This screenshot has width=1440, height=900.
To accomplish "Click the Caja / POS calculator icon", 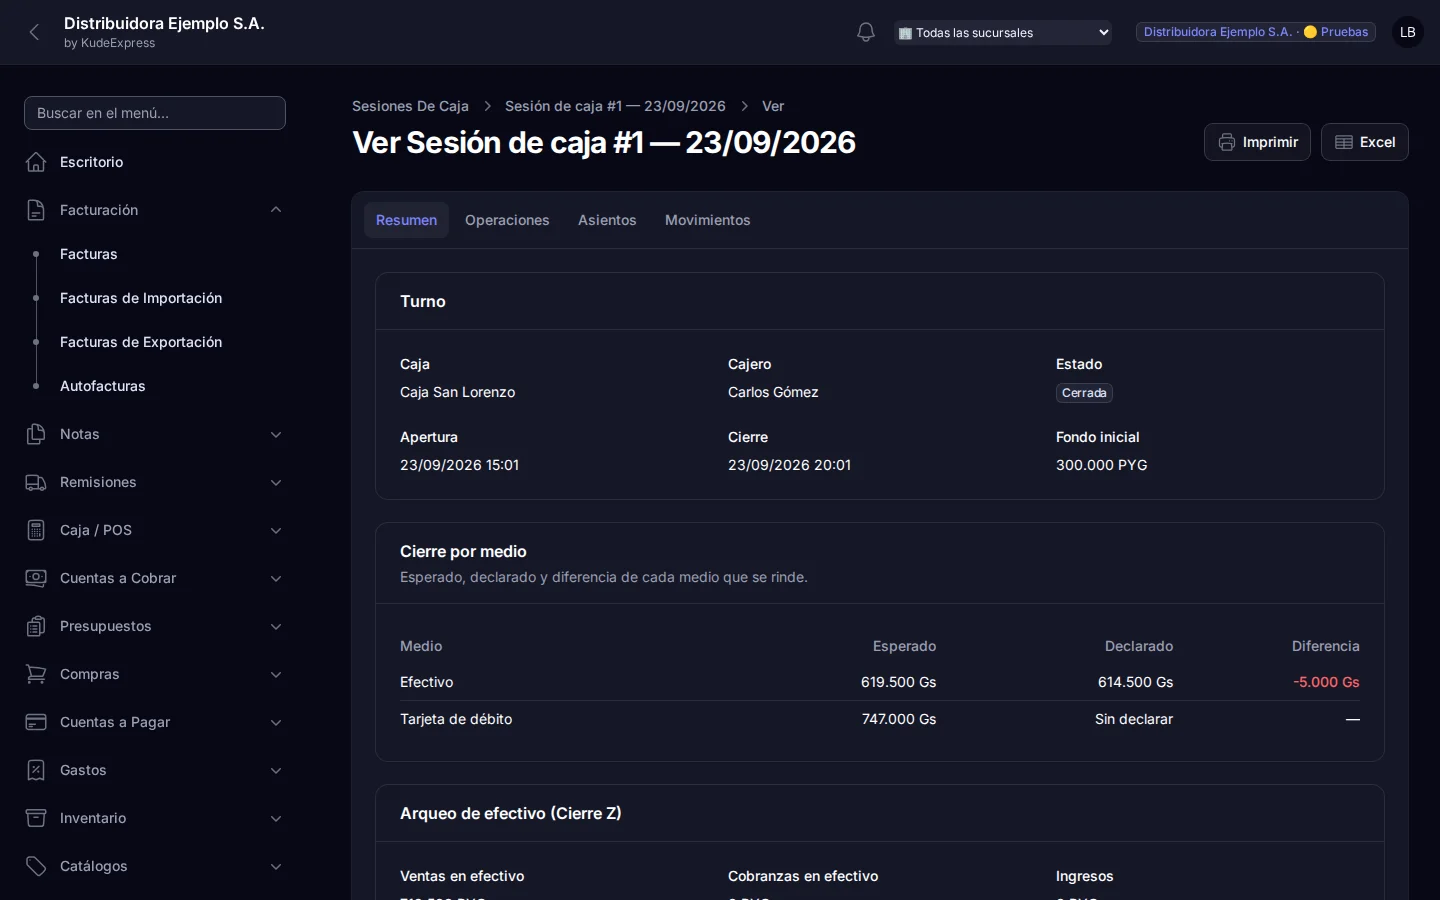I will pyautogui.click(x=36, y=530).
